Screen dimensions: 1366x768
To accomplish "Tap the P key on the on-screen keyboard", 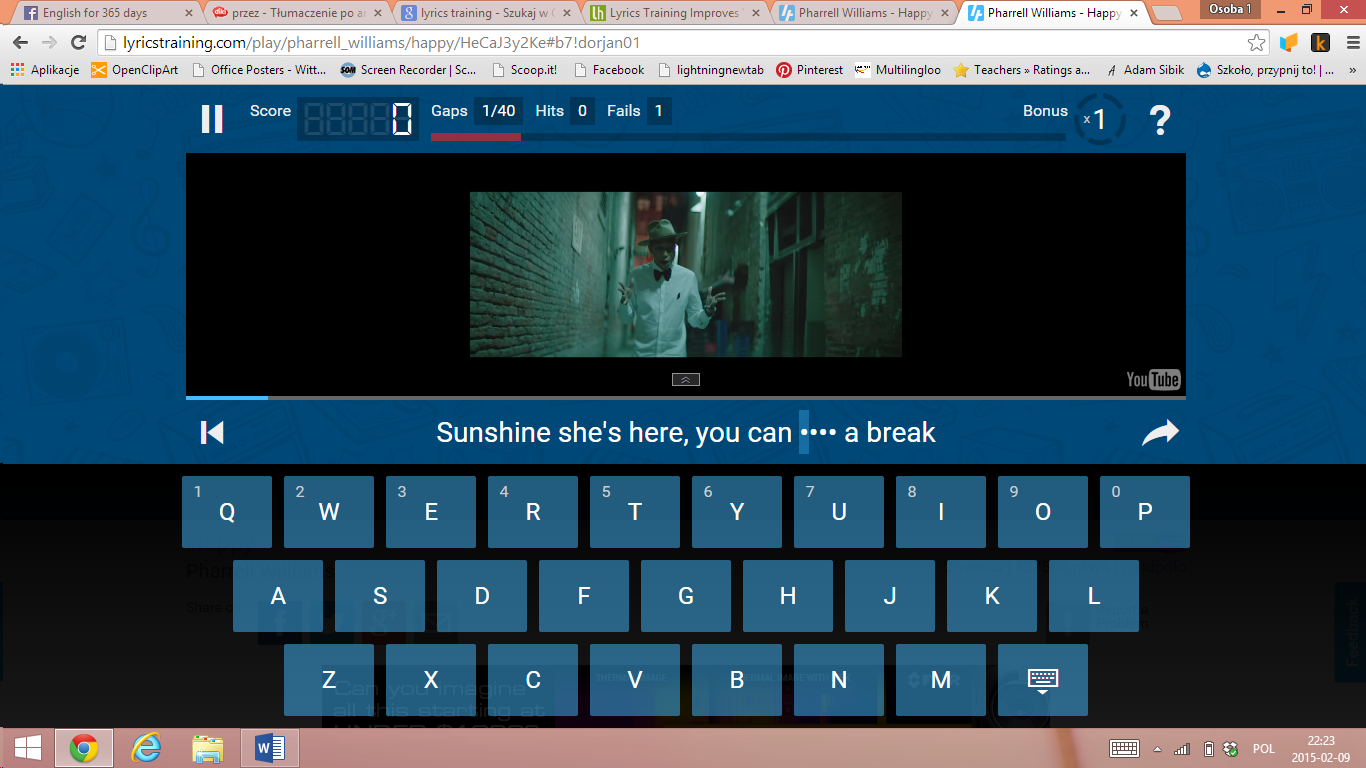I will [1145, 512].
